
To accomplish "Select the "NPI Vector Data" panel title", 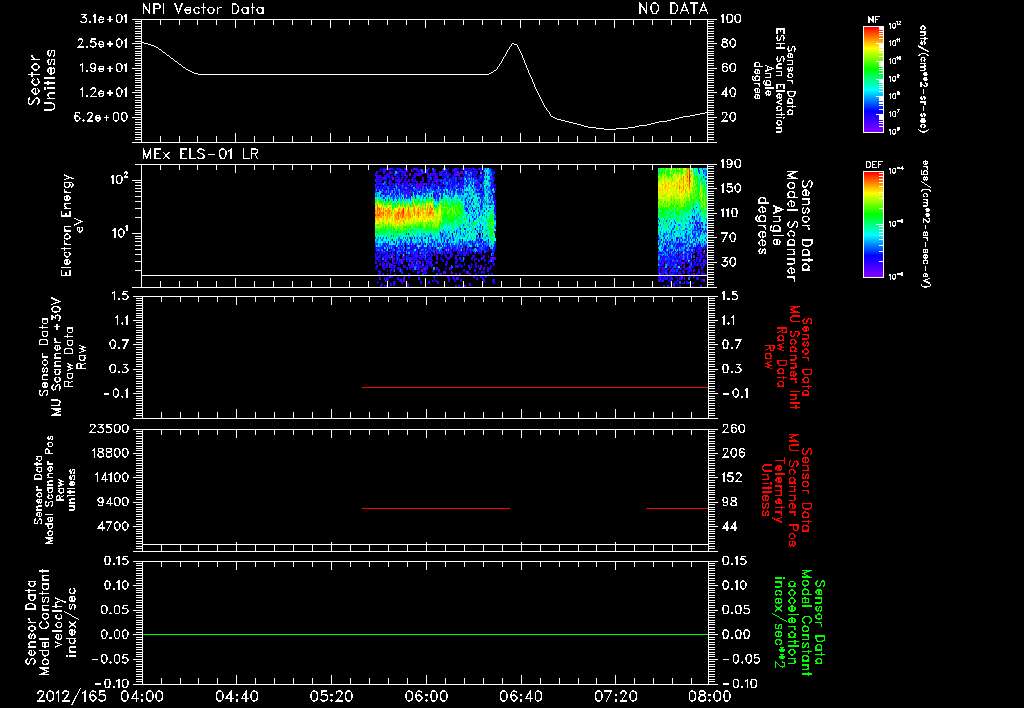I will pos(203,9).
